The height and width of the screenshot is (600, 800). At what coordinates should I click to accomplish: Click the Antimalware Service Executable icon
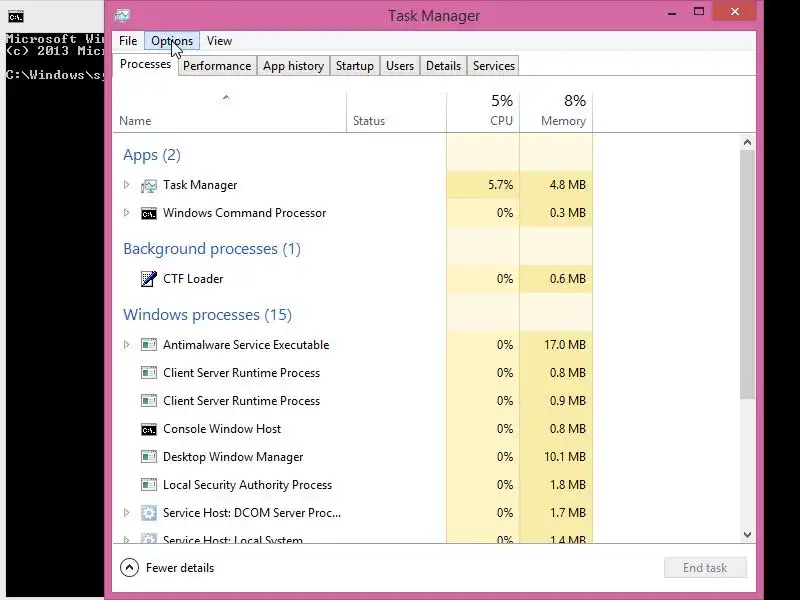click(148, 345)
